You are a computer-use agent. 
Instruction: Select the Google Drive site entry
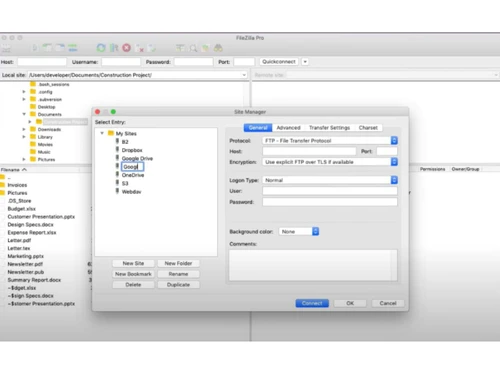[137, 158]
